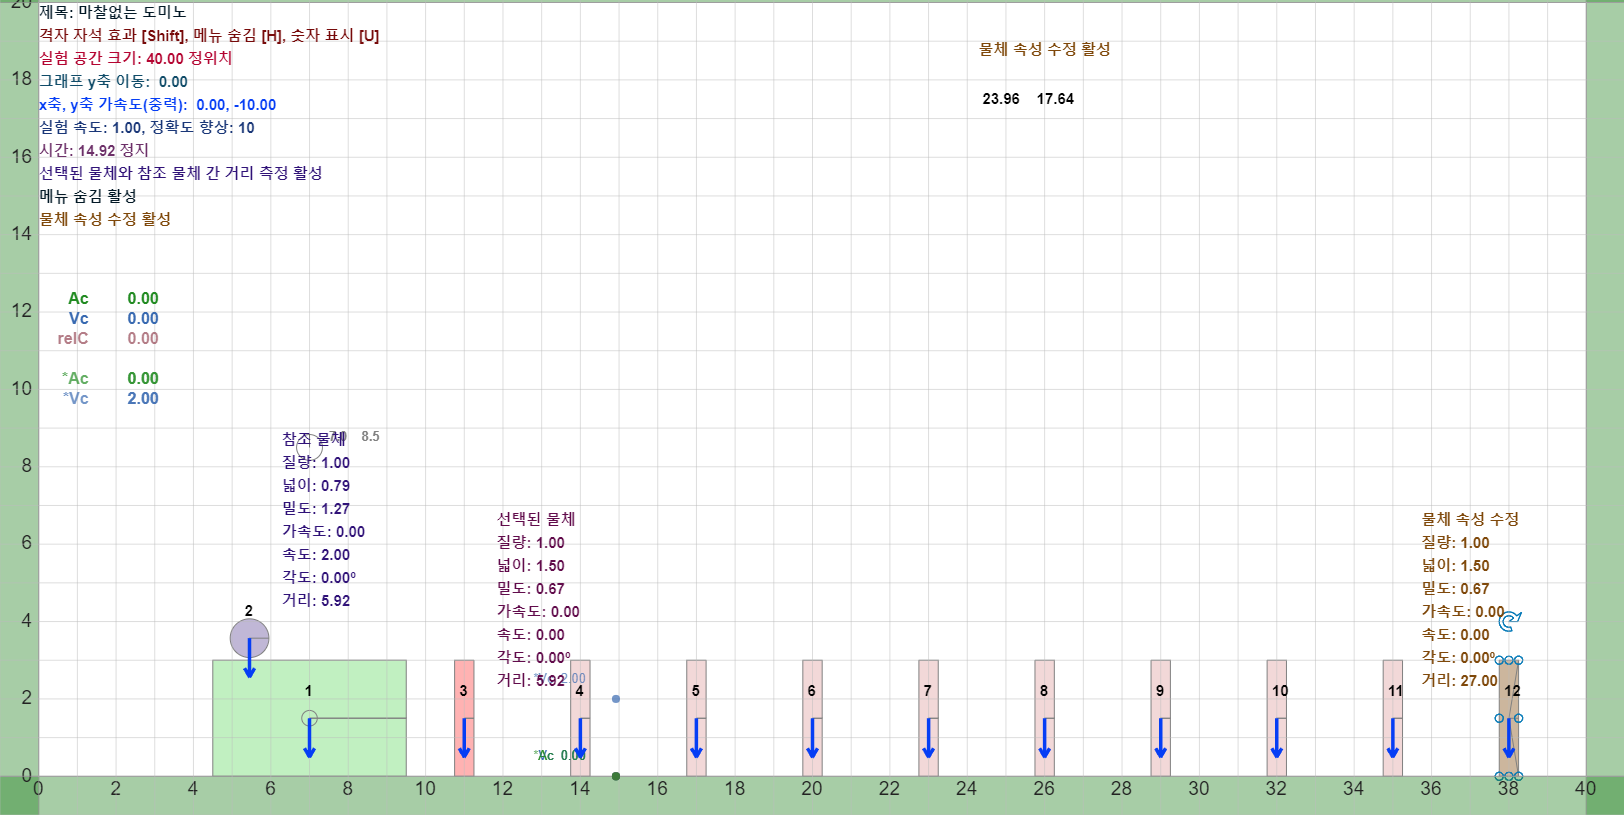The height and width of the screenshot is (815, 1624).
Task: Select the domino labeled 9
Action: [x=1160, y=718]
